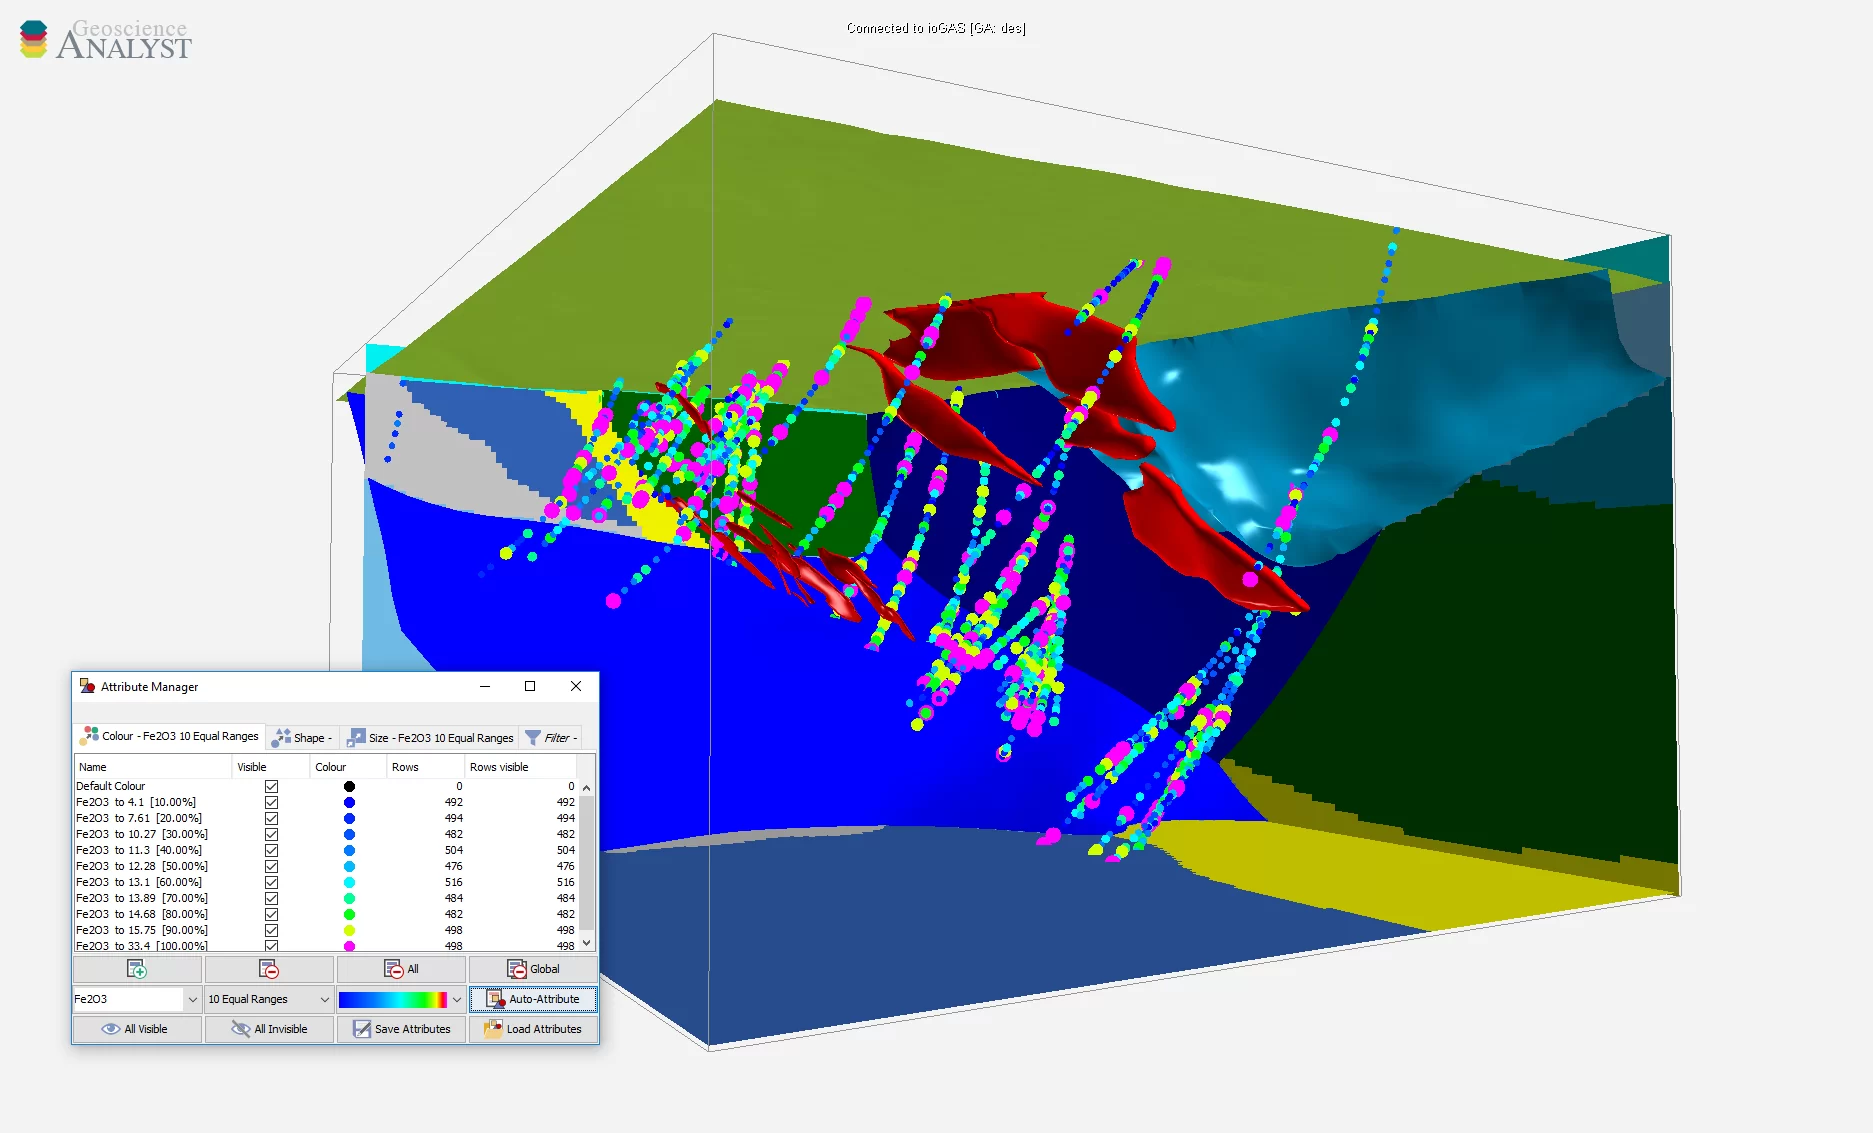Toggle visibility of Fe2O3 to 11.3 row
Image resolution: width=1873 pixels, height=1133 pixels.
tap(271, 850)
